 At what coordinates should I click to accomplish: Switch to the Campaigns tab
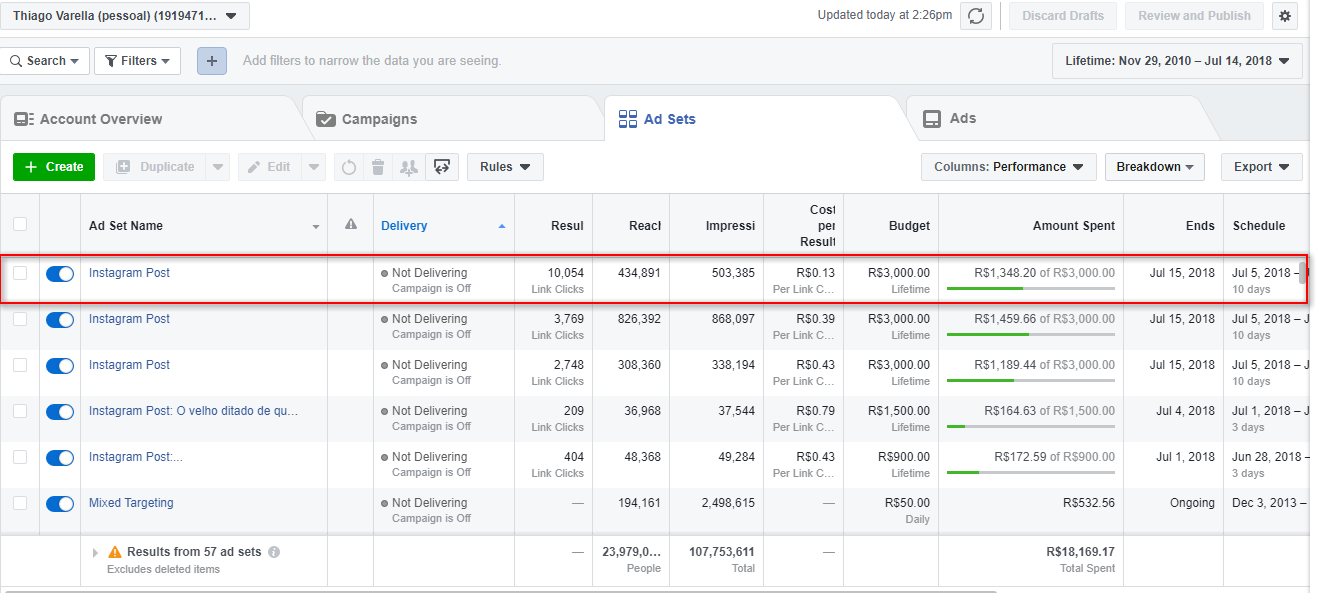(379, 119)
